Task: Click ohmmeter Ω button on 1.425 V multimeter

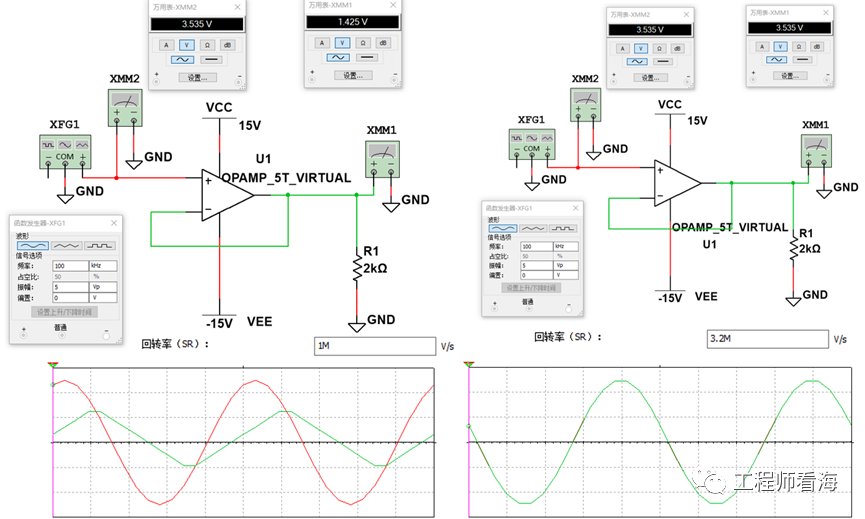Action: 363,43
